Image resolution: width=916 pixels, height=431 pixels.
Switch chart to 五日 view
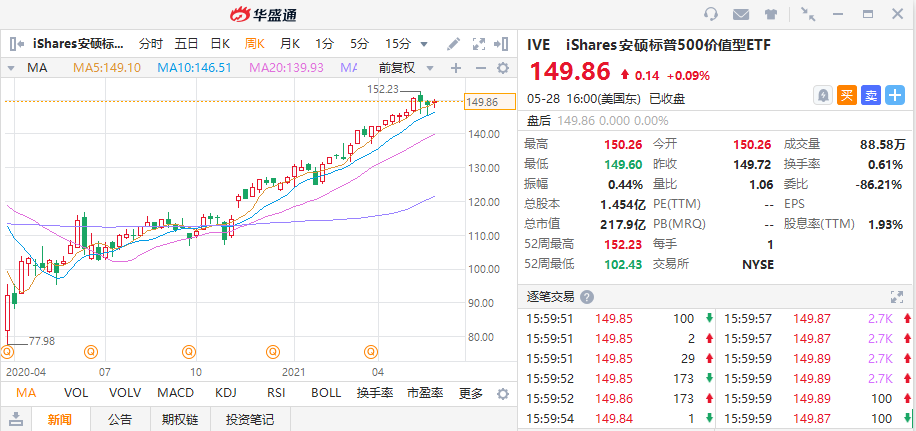(186, 43)
